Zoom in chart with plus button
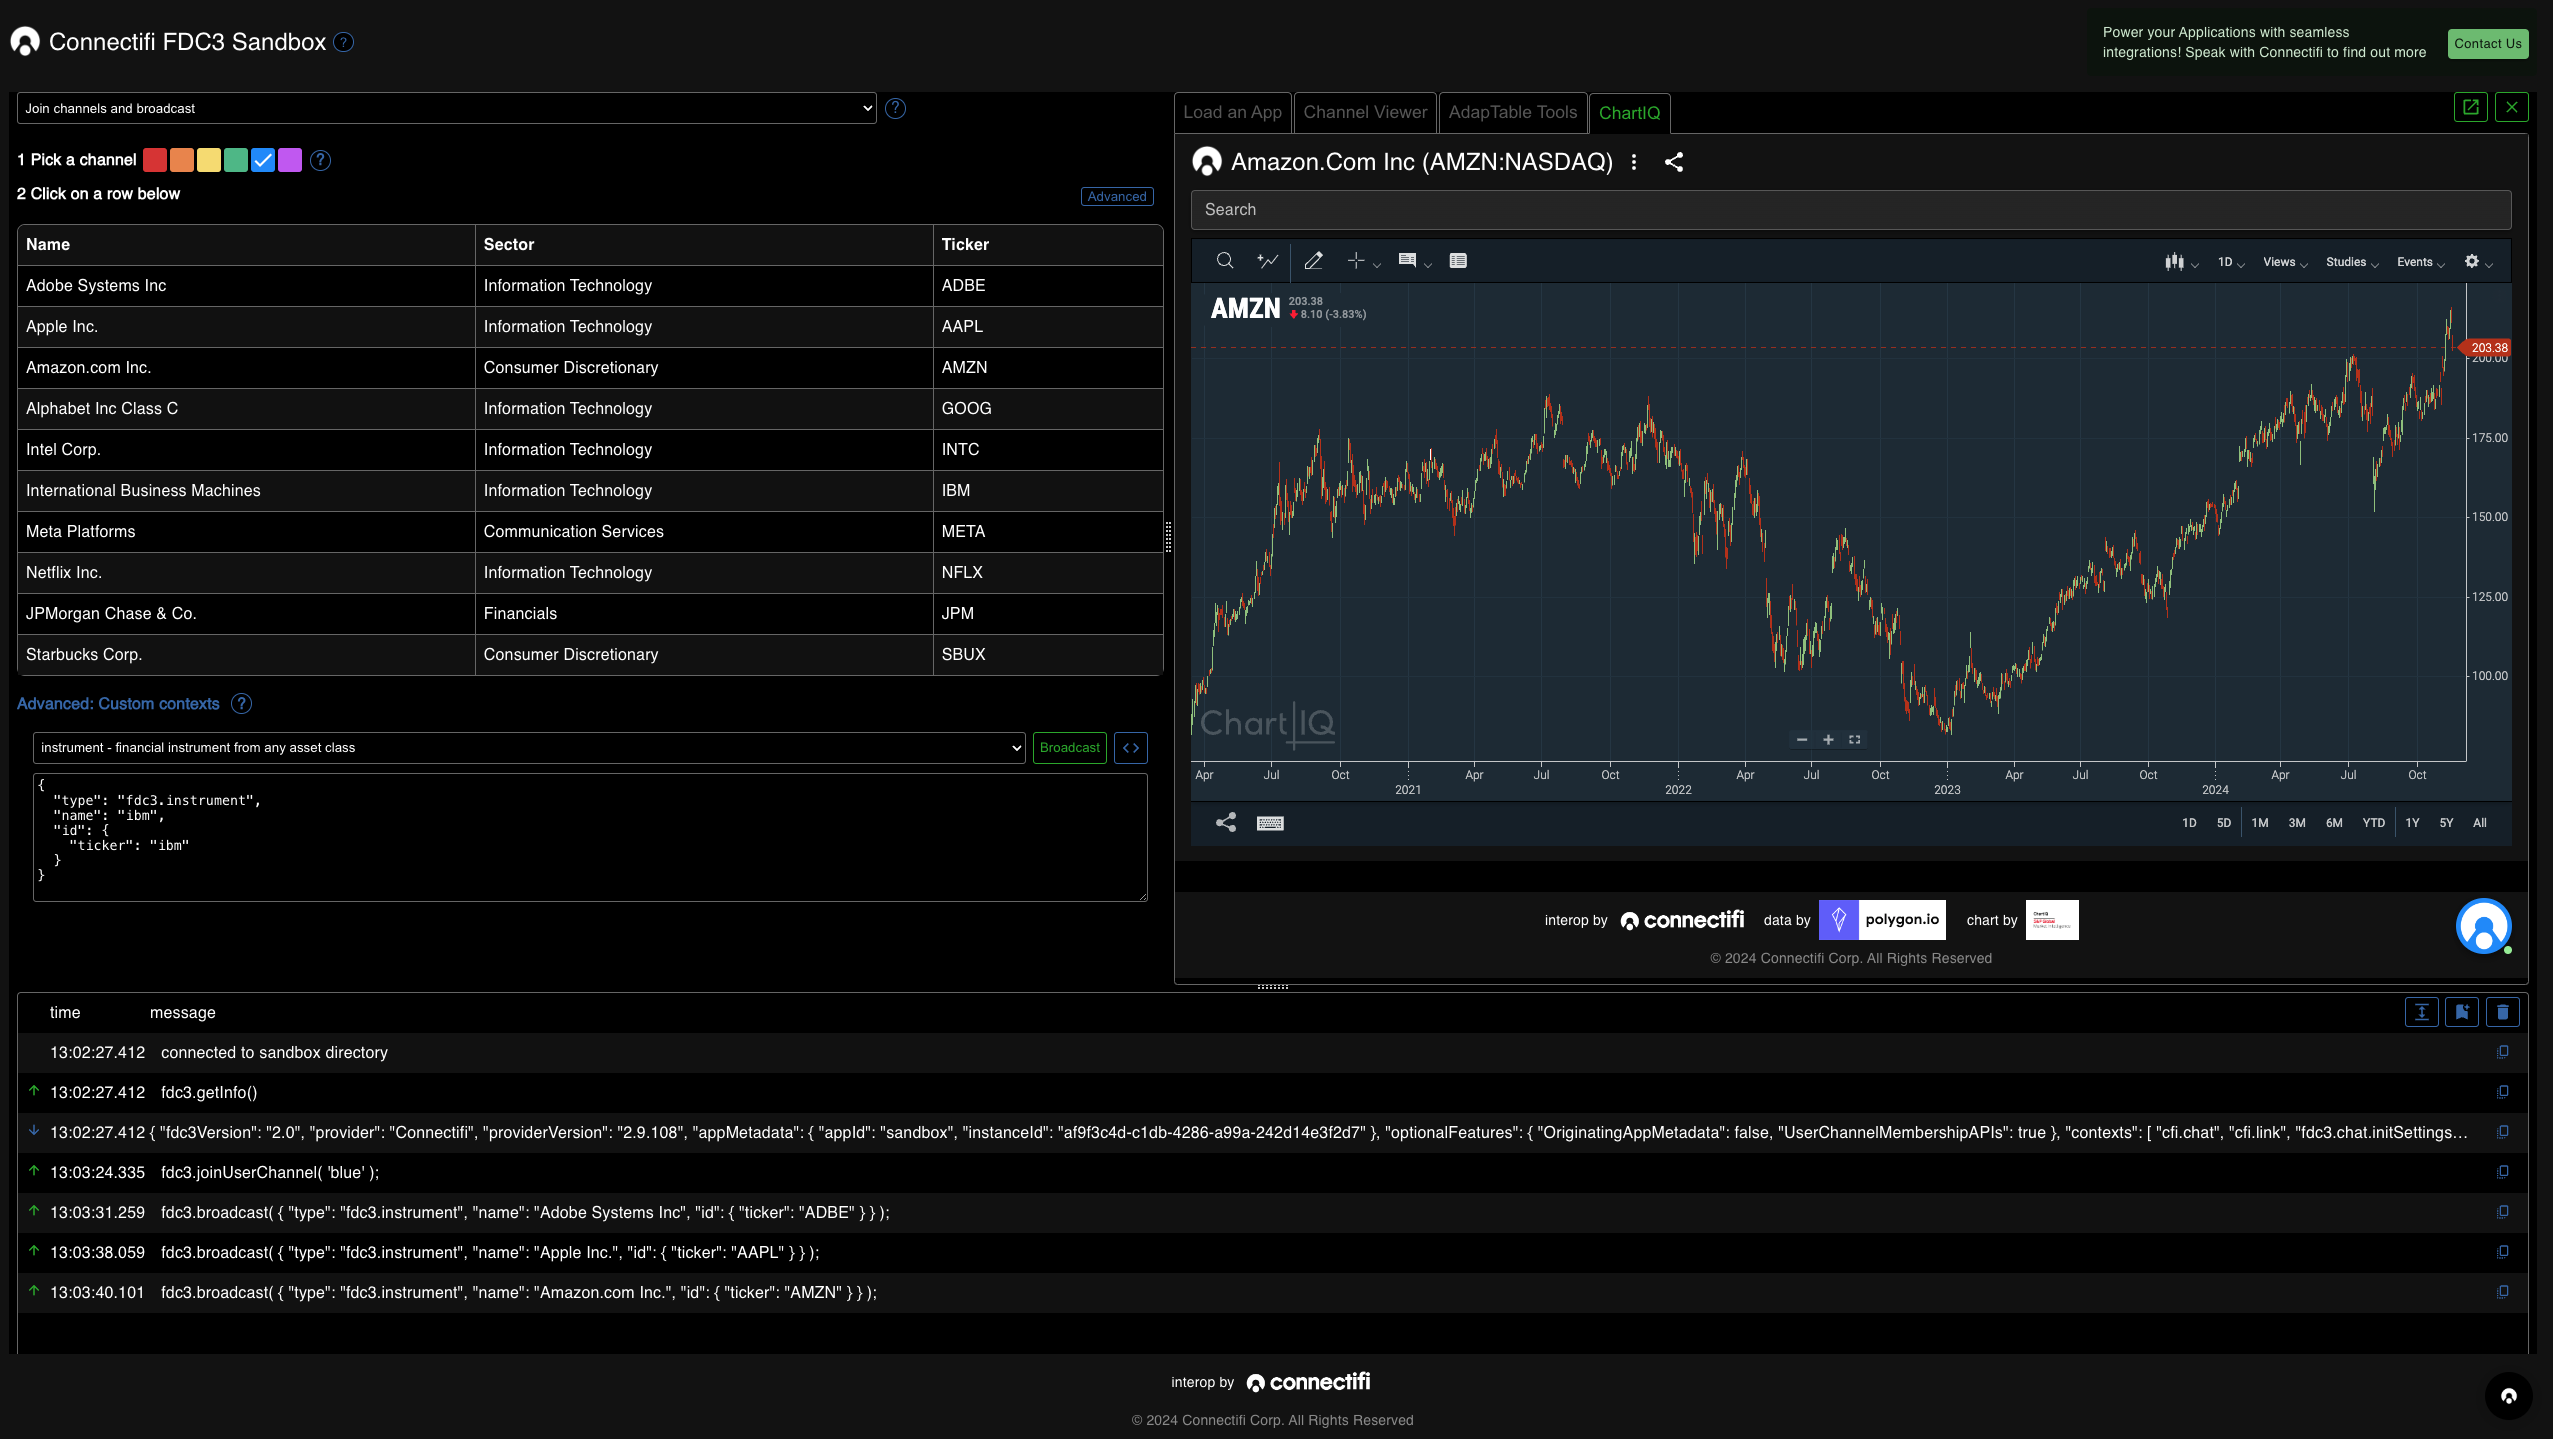 pyautogui.click(x=1828, y=740)
